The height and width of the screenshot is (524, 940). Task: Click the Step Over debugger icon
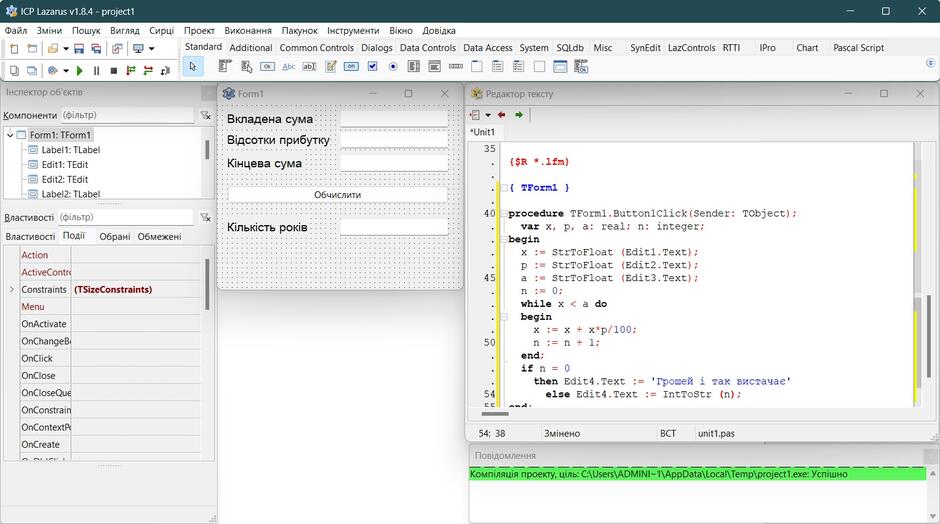tap(148, 71)
